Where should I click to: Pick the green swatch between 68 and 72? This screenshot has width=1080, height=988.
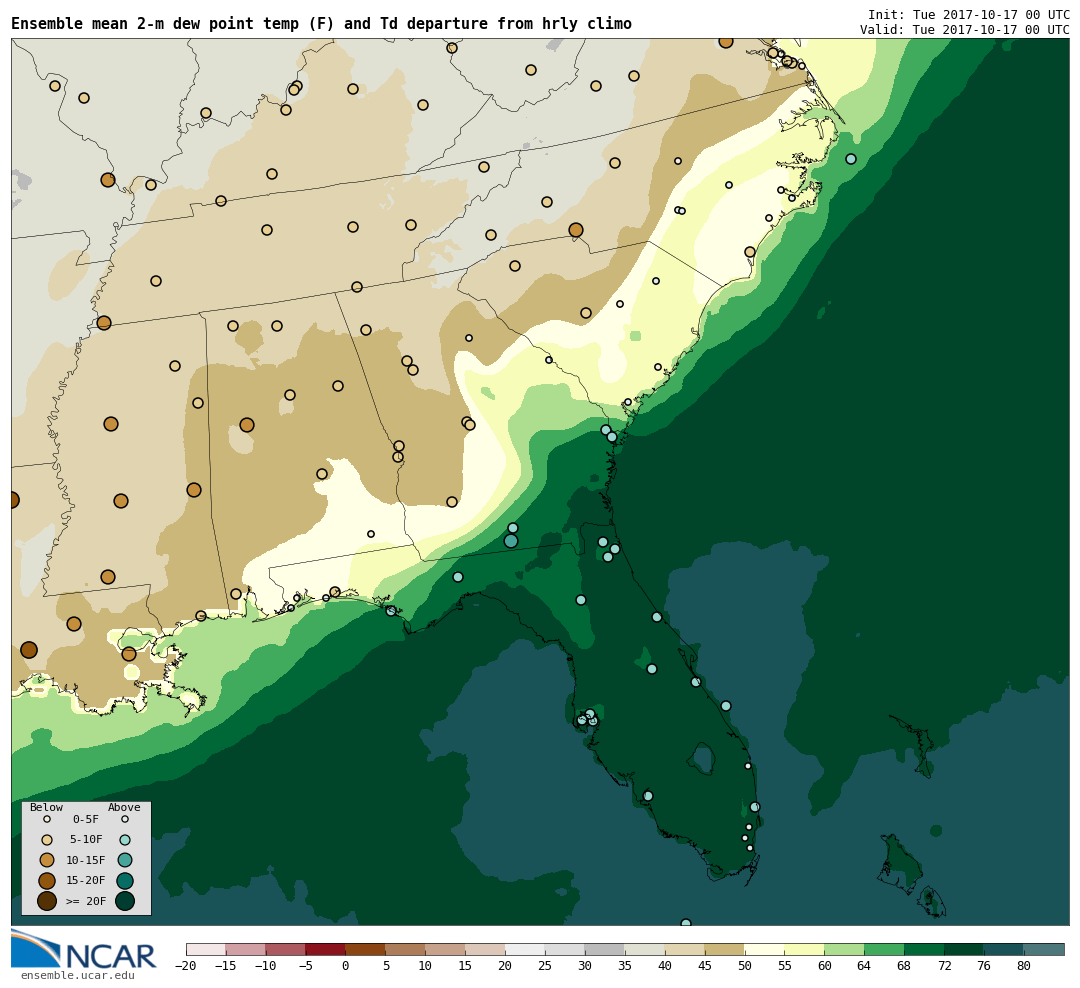925,949
